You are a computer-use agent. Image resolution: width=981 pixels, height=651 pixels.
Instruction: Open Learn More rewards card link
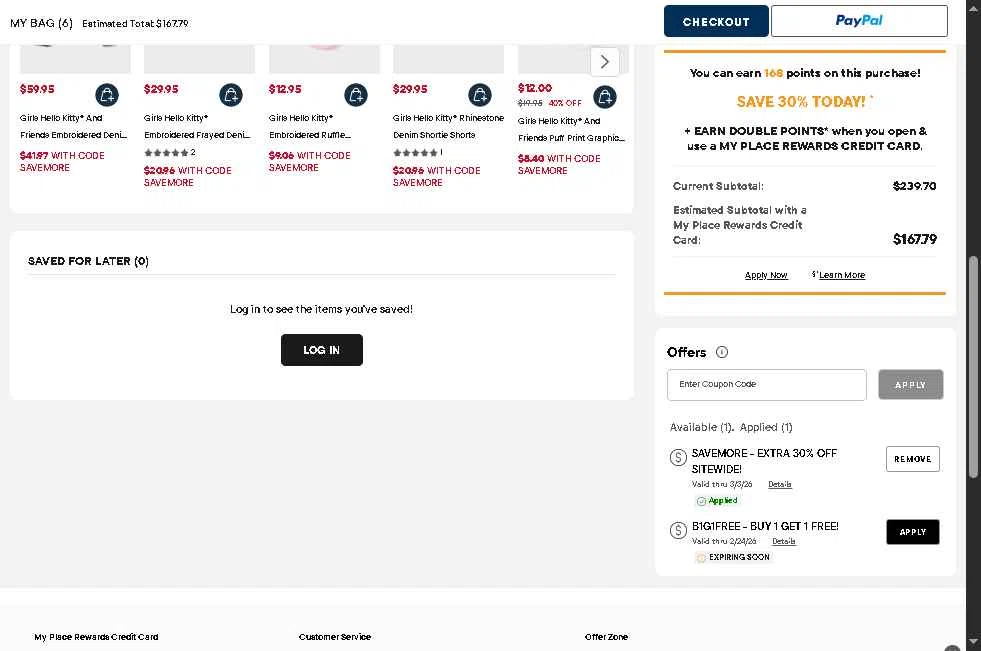(841, 275)
